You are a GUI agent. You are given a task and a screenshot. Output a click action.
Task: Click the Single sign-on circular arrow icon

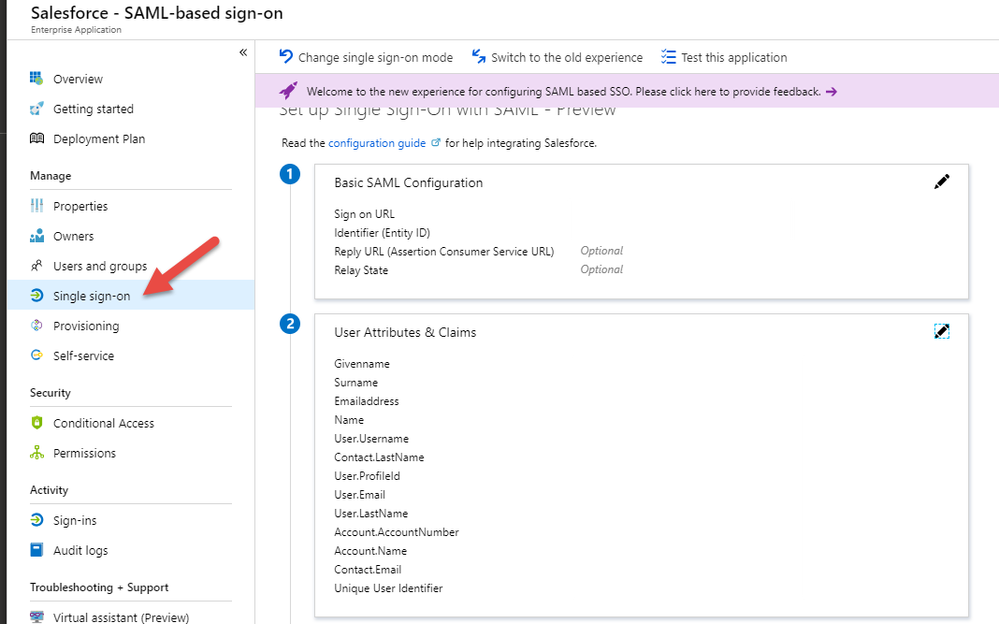[x=36, y=295]
